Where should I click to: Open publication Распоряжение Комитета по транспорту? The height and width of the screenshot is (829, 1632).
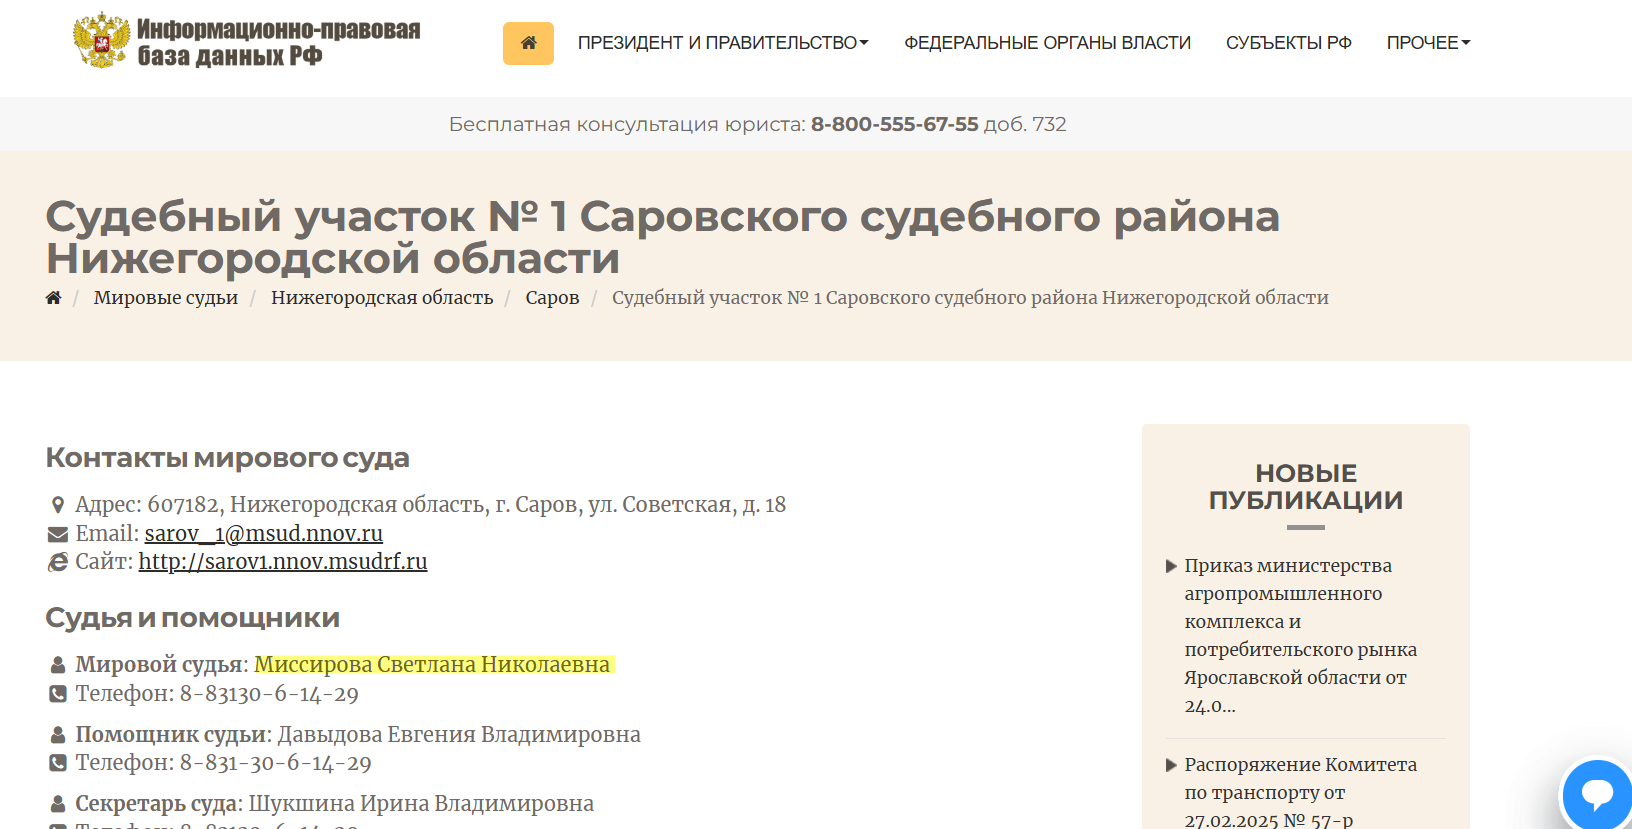click(x=1301, y=792)
